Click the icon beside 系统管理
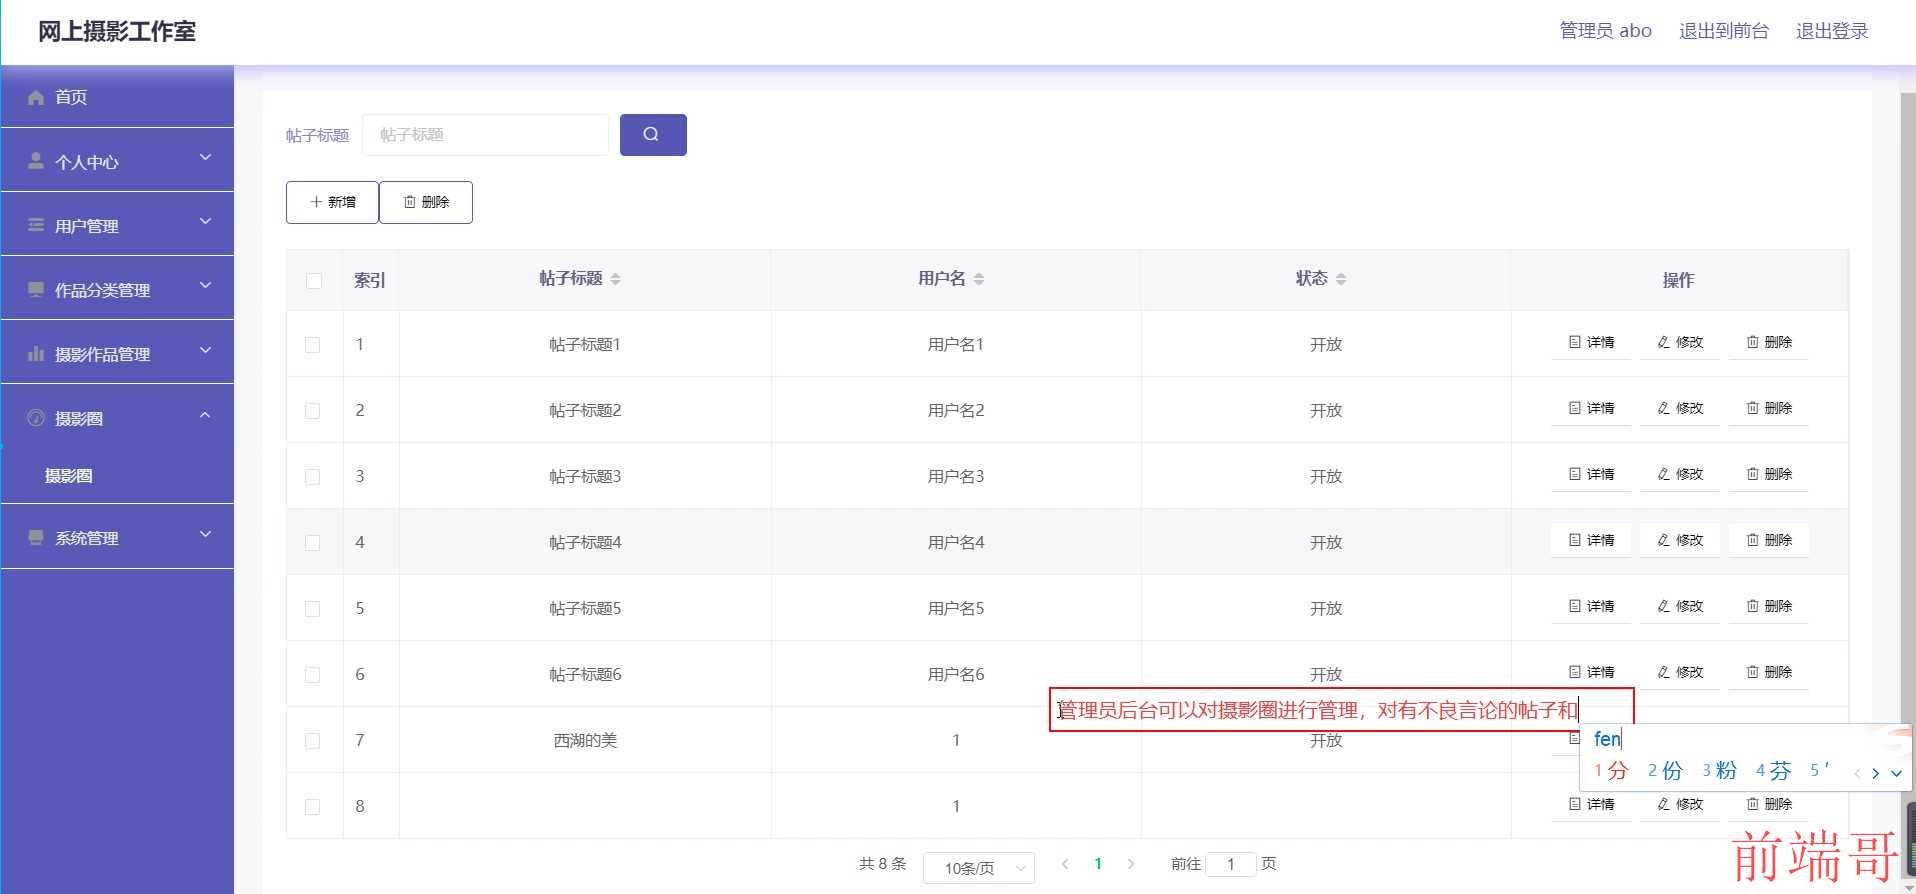 (36, 537)
